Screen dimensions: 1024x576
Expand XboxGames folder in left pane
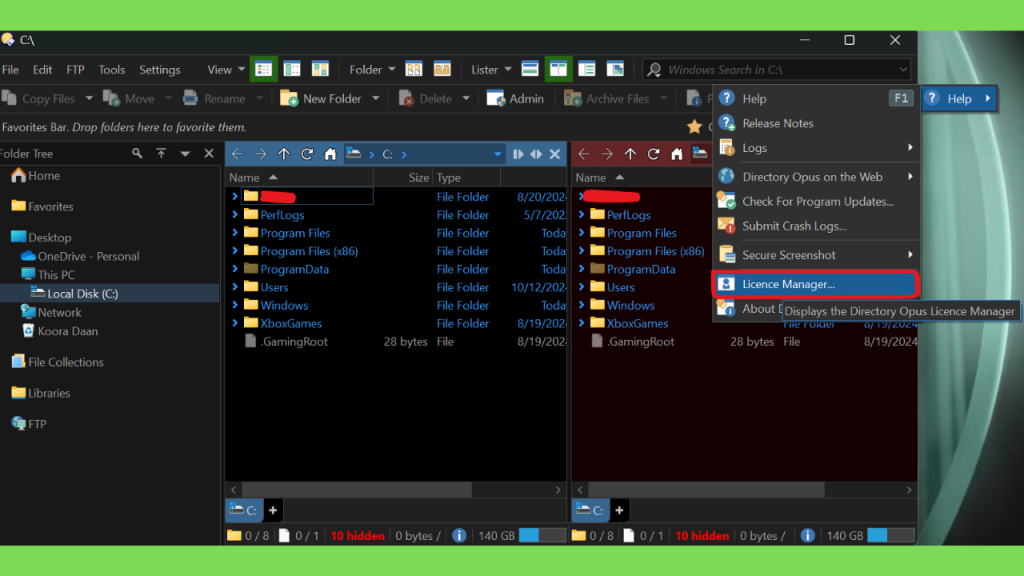tap(234, 323)
